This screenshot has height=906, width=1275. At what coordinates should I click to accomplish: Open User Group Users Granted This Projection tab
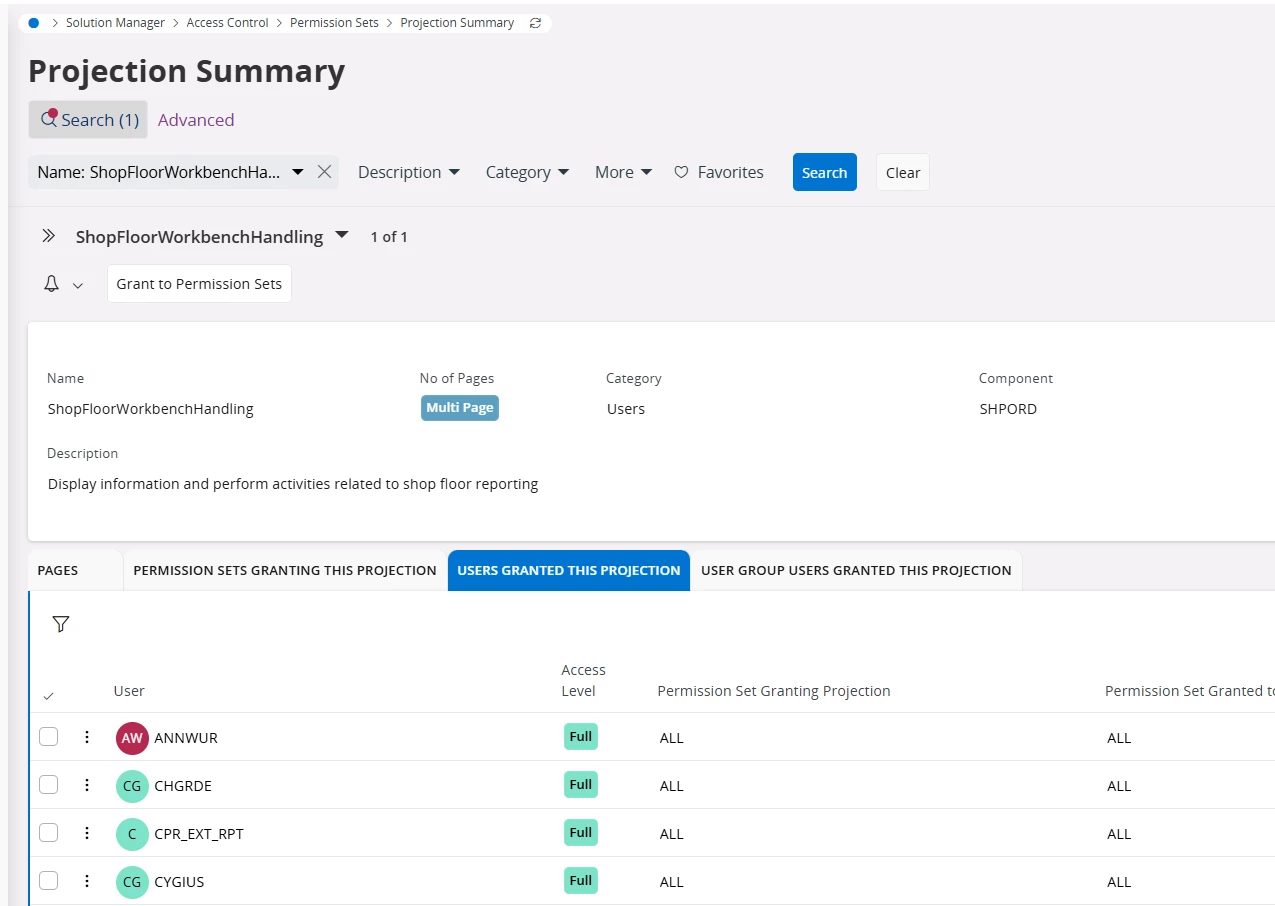856,570
